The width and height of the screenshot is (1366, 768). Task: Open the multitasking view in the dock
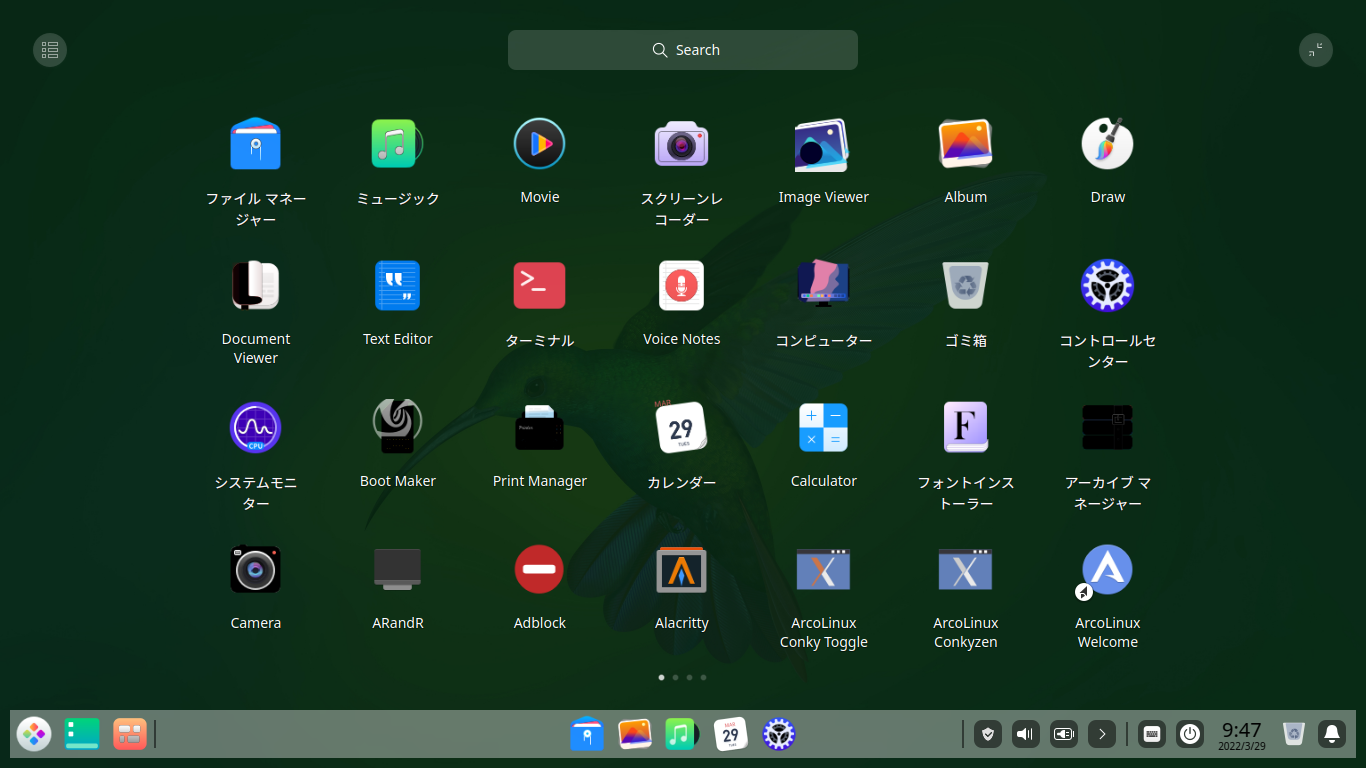pos(130,734)
